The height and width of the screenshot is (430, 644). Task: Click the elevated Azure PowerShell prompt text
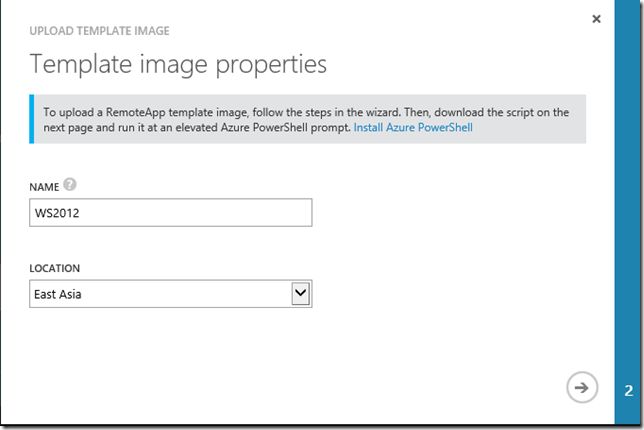(x=262, y=127)
